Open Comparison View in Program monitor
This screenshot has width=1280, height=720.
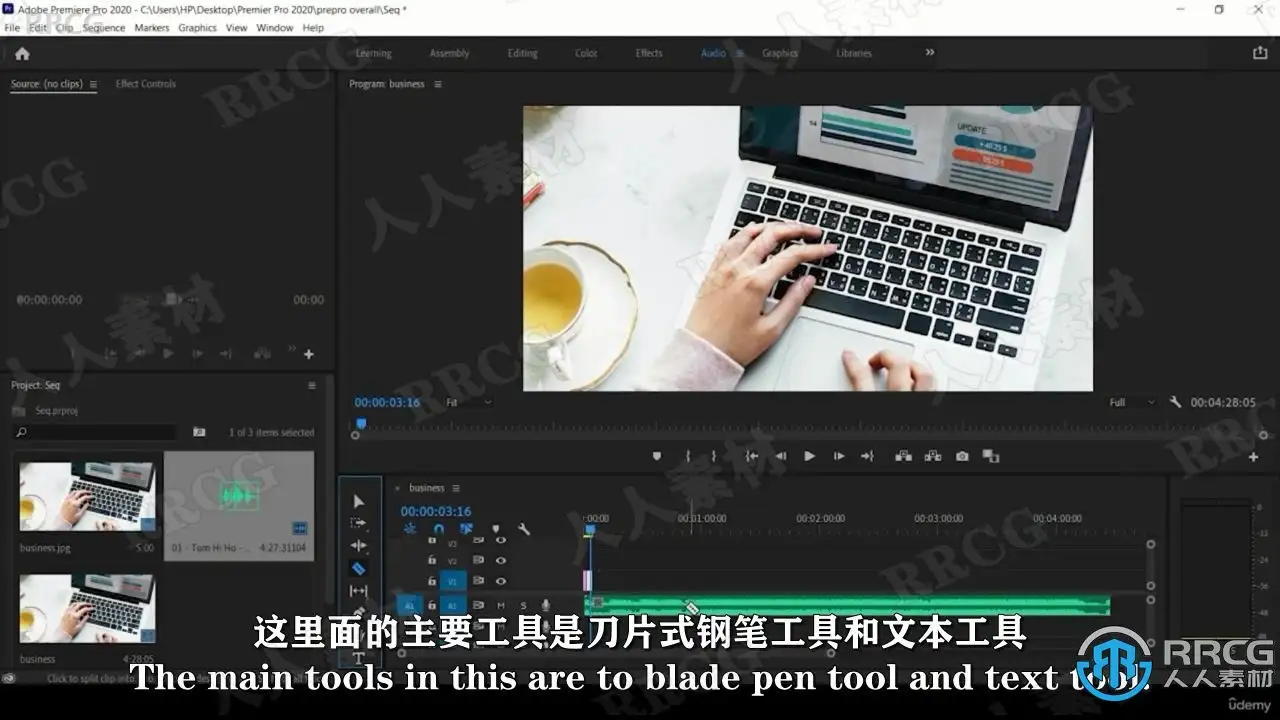tap(991, 456)
